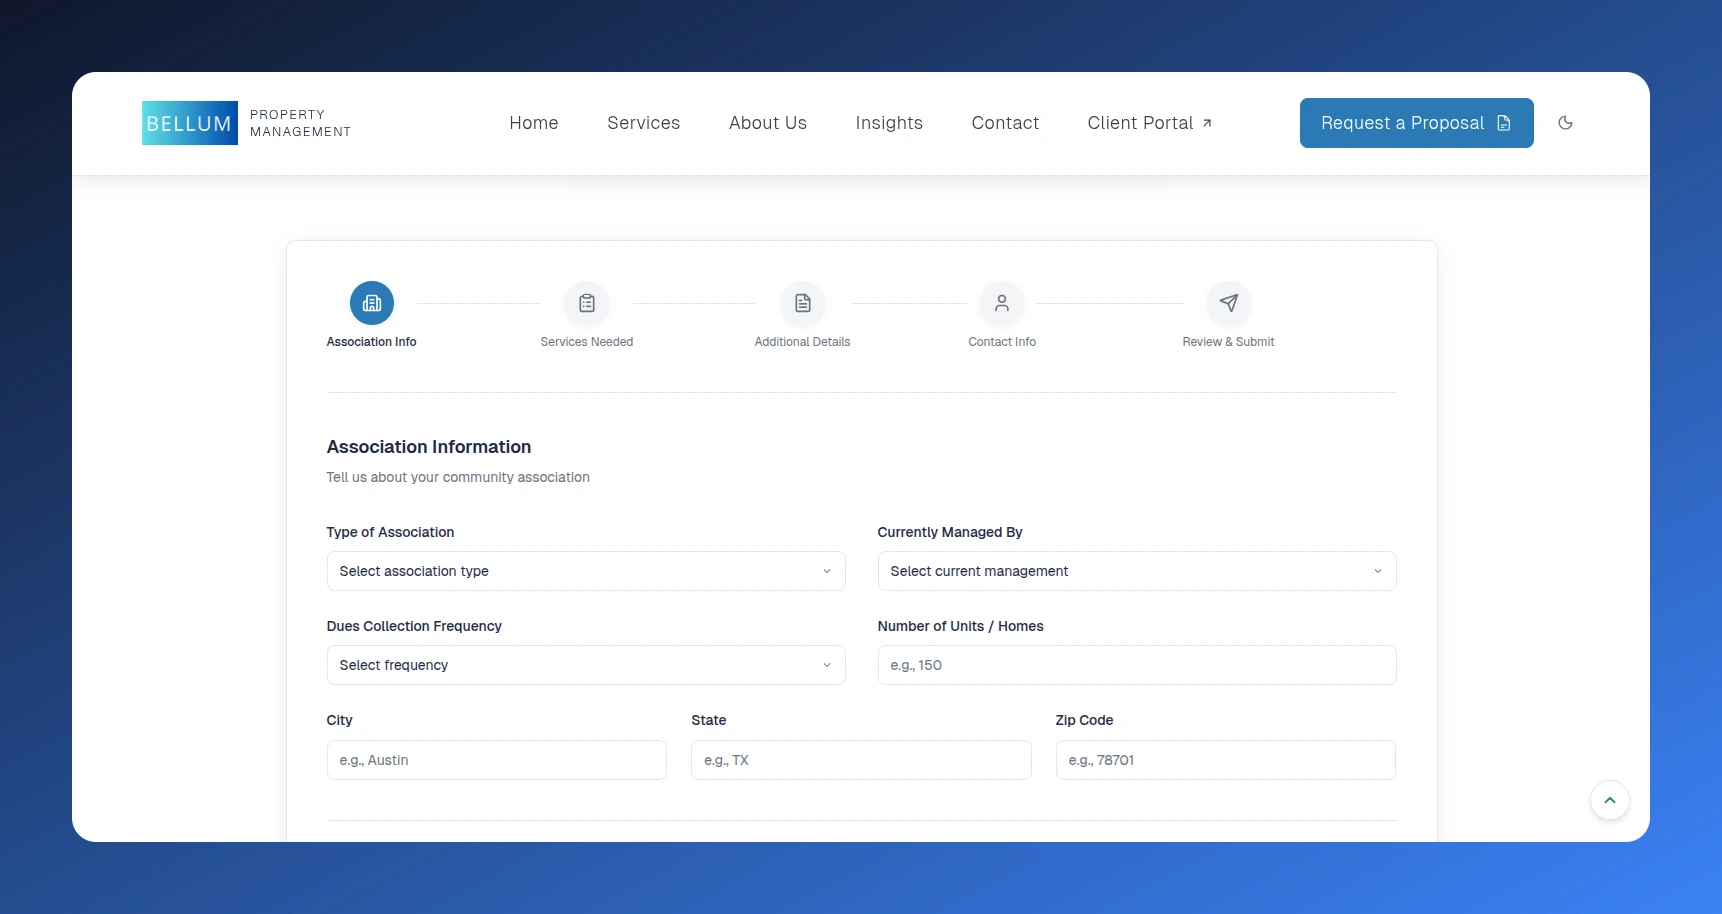Open the Insights page
This screenshot has height=914, width=1722.
pyautogui.click(x=889, y=123)
